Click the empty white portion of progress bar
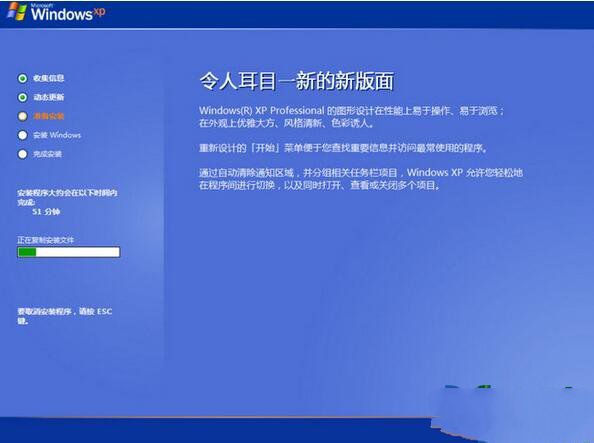 click(x=78, y=252)
